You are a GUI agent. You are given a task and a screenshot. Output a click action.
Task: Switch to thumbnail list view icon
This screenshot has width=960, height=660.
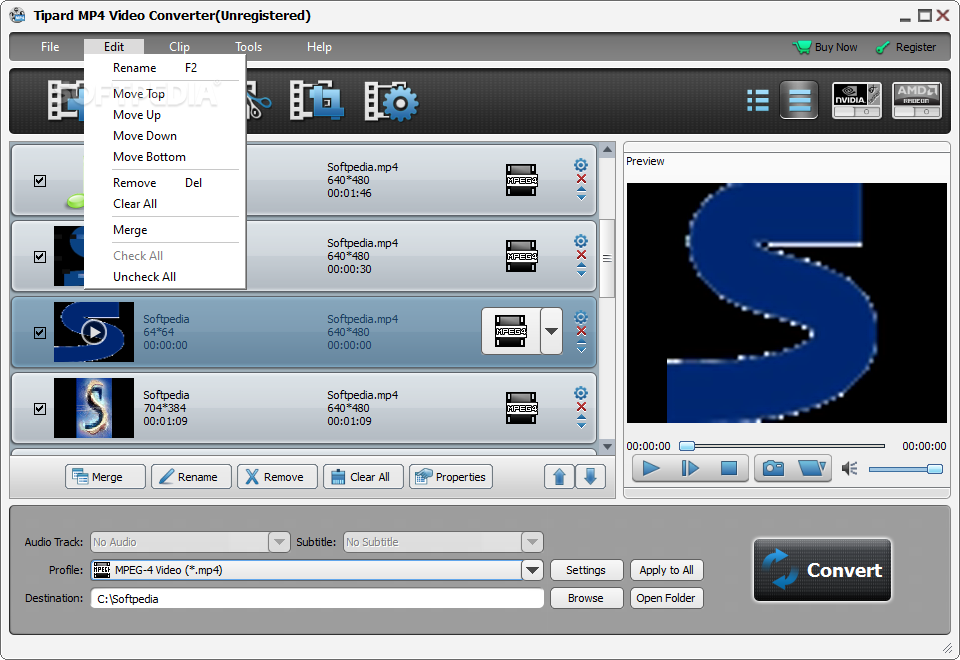click(758, 100)
